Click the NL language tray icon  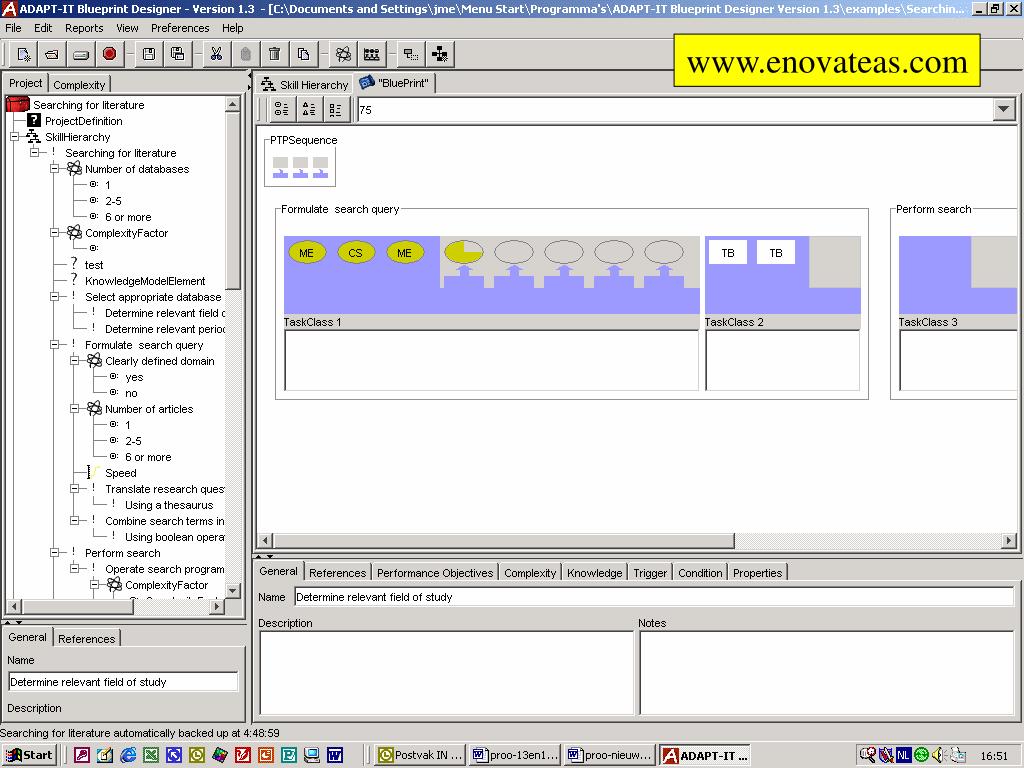(x=903, y=755)
